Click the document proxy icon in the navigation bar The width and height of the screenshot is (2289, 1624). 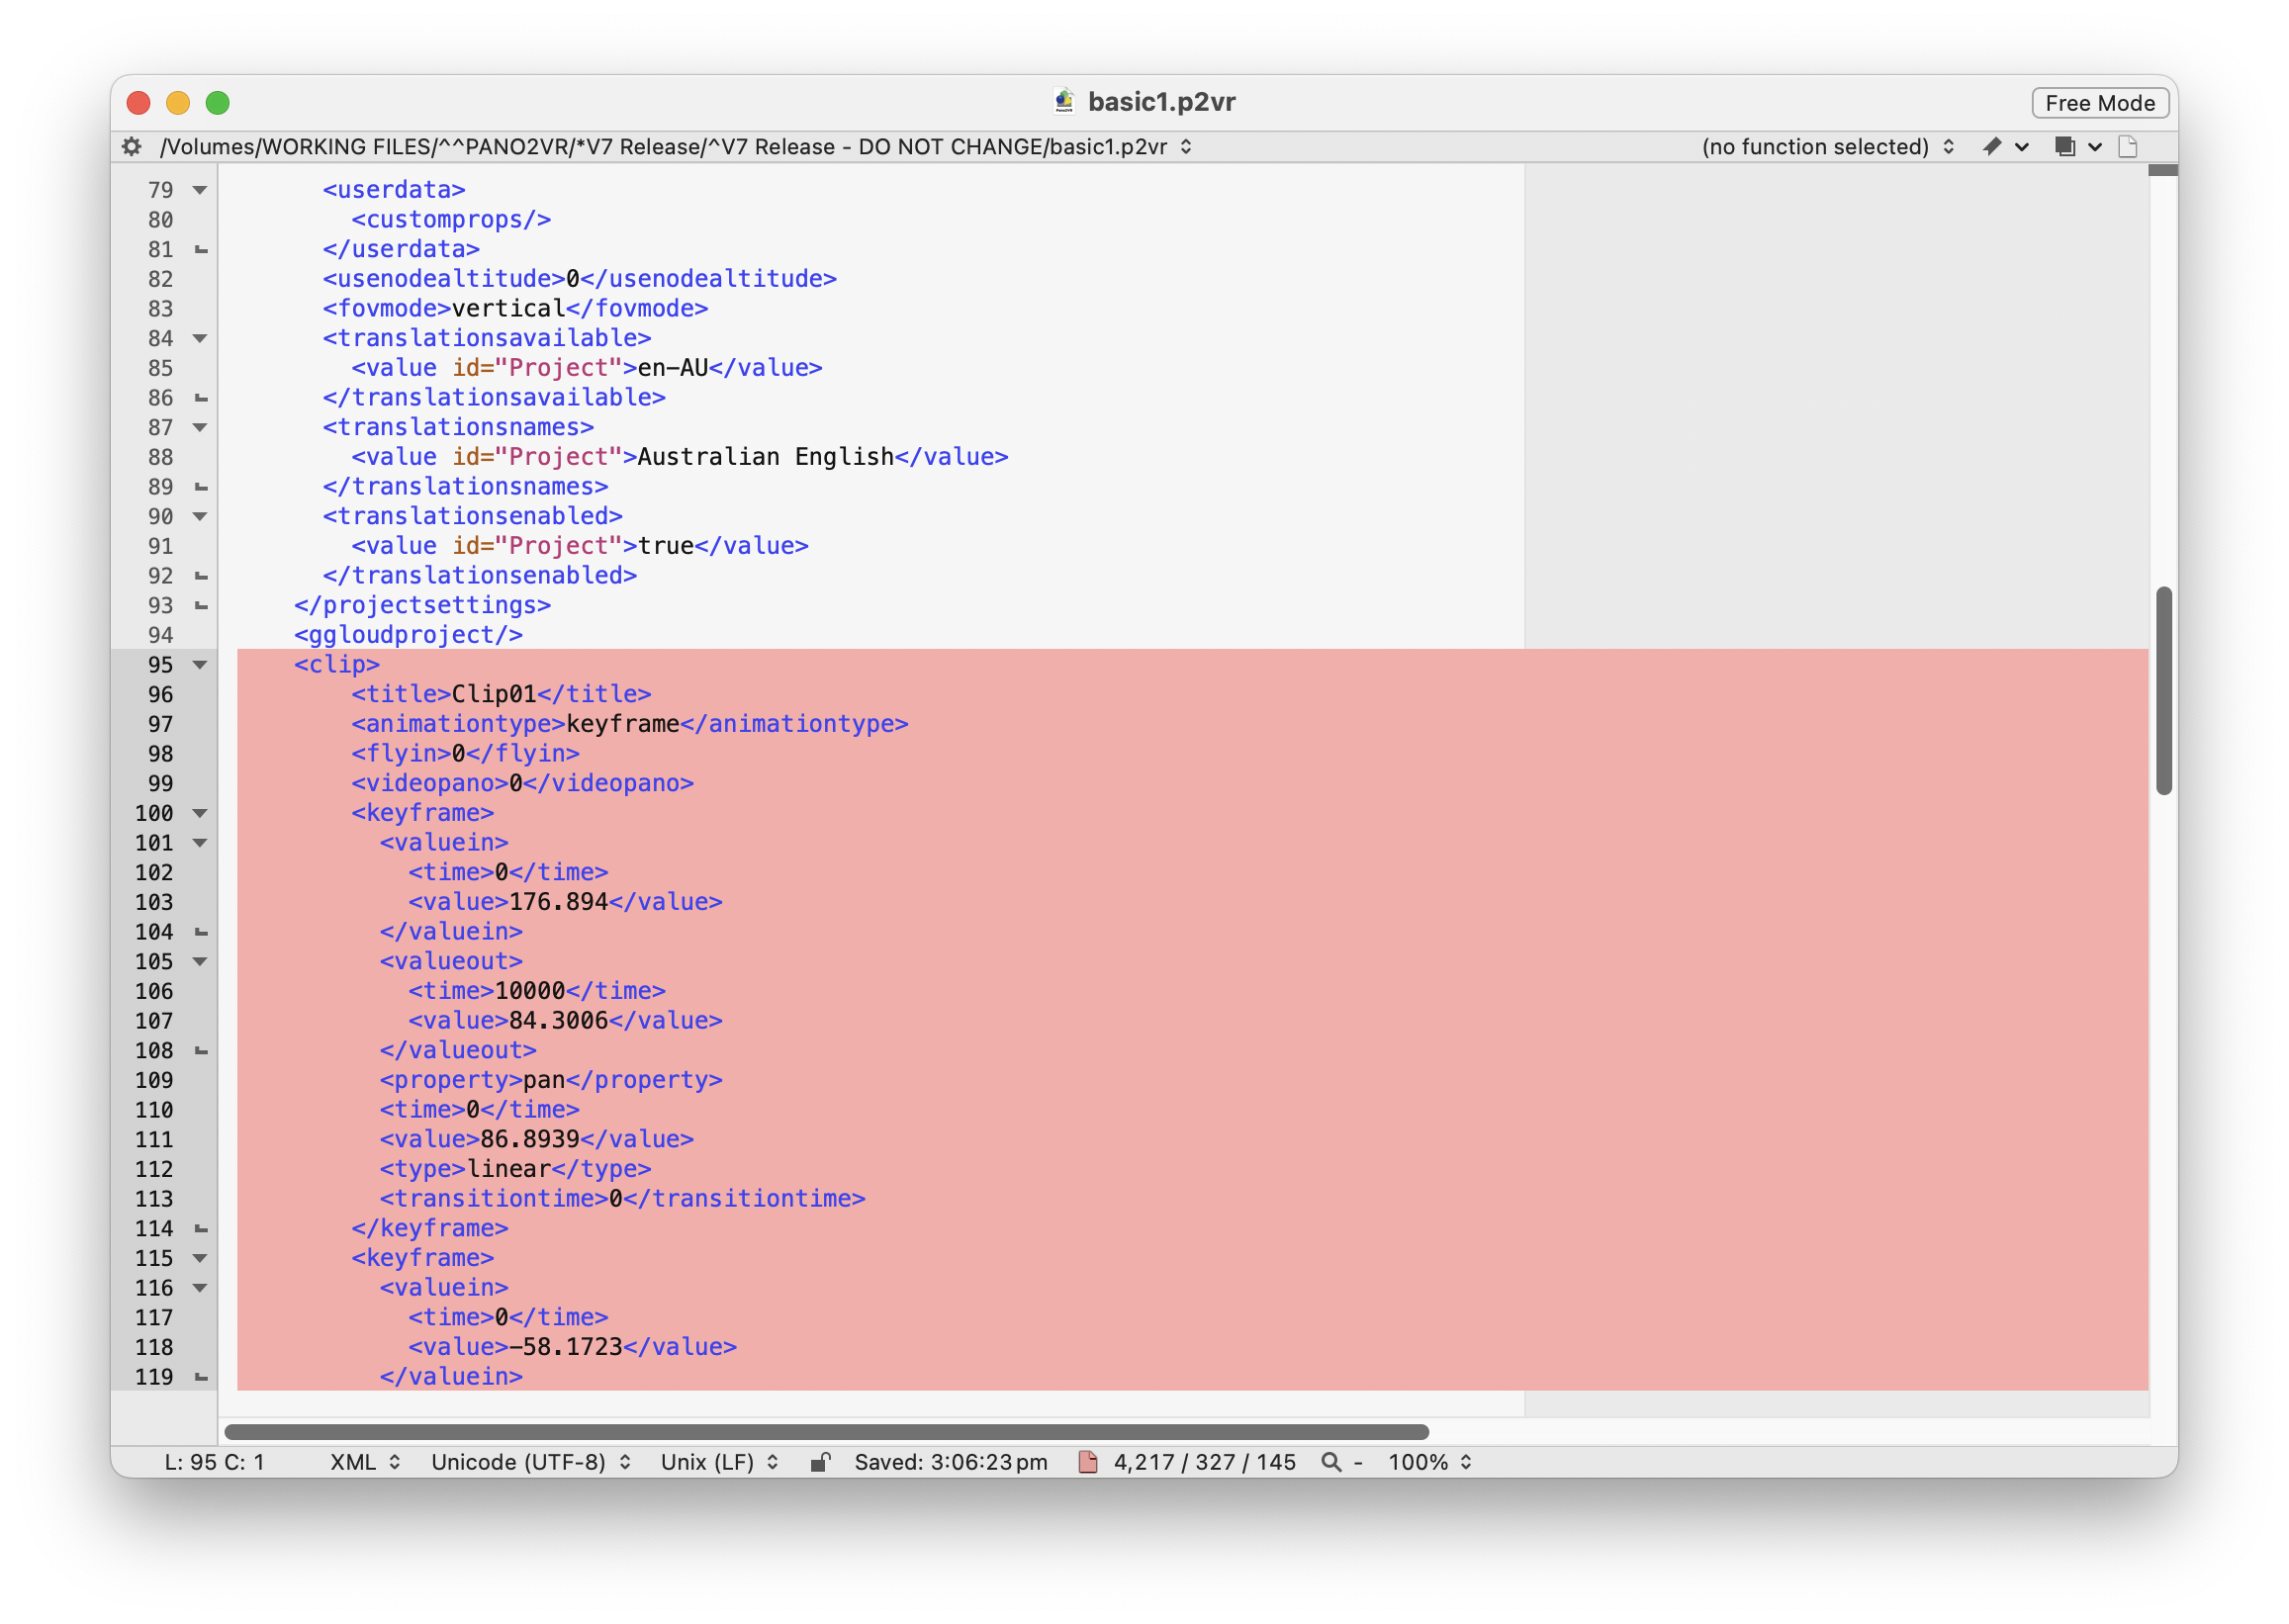[2129, 147]
